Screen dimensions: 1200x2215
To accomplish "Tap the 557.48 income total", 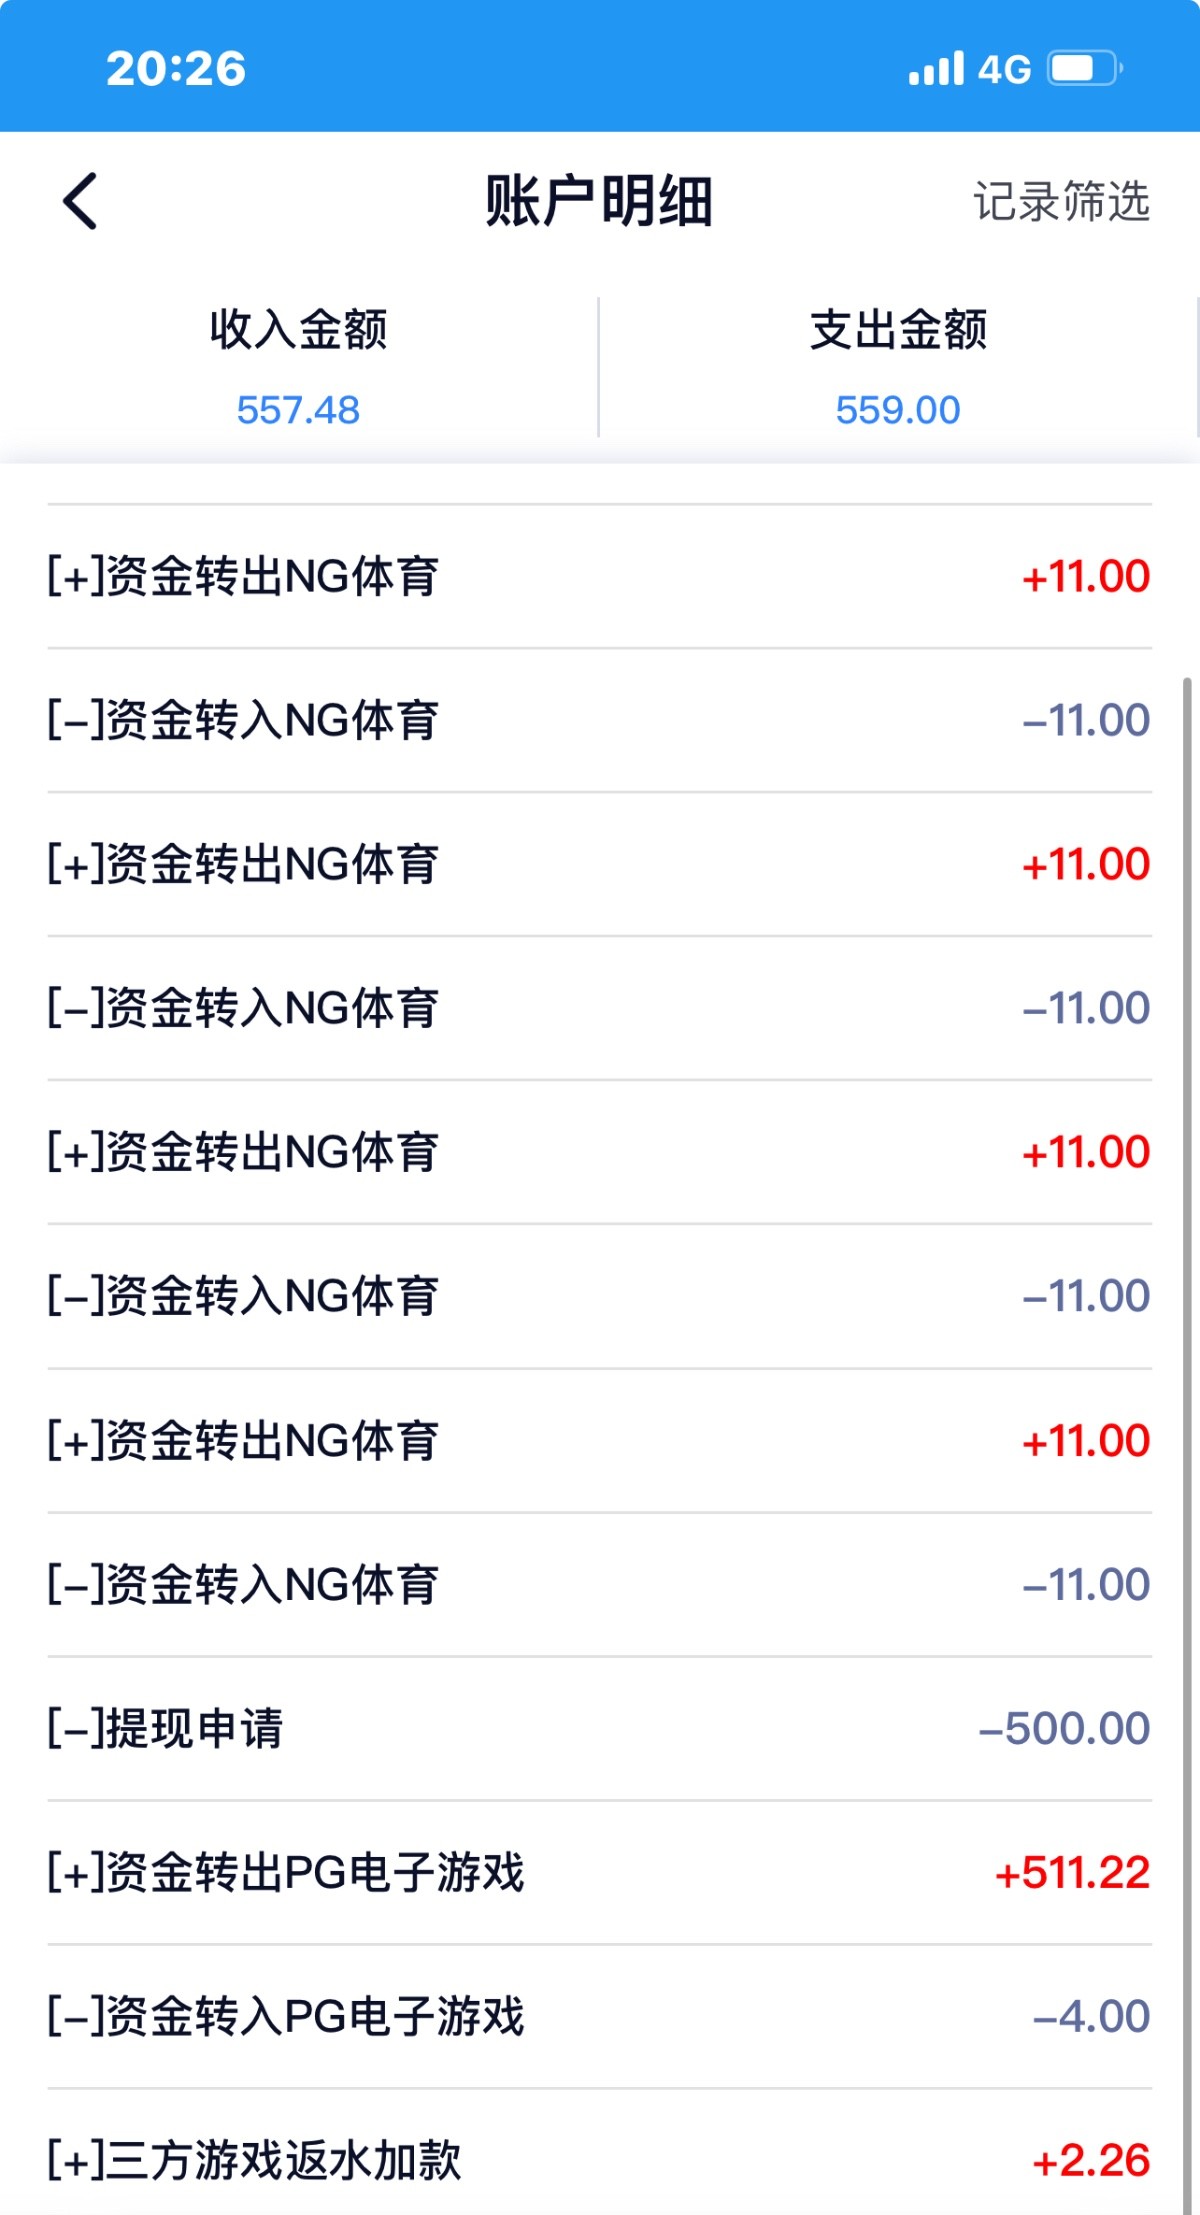I will click(298, 410).
